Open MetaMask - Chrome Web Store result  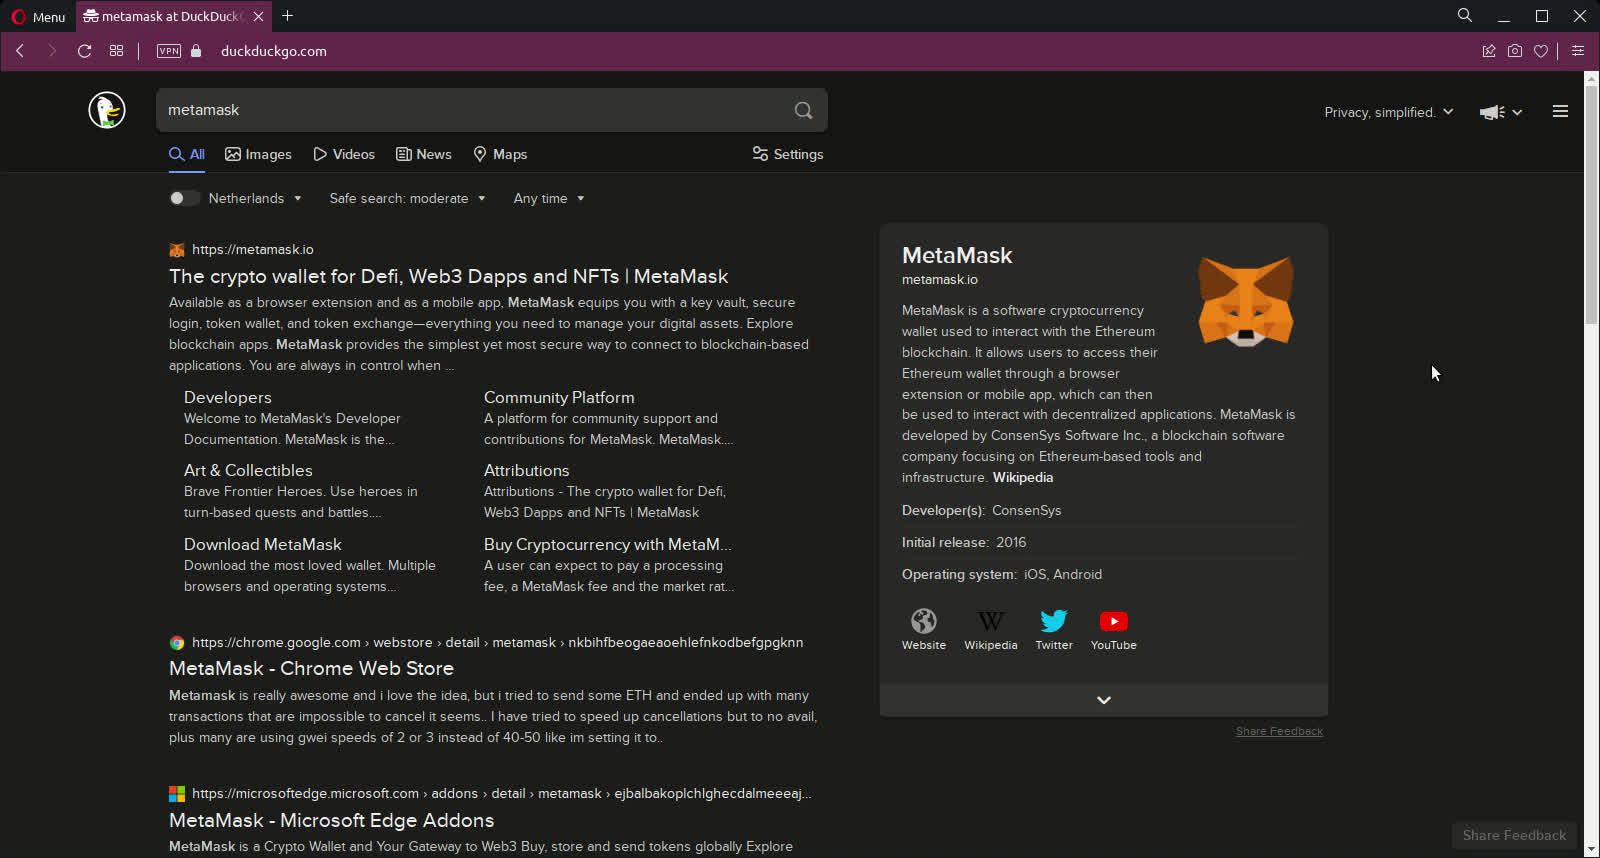[311, 668]
